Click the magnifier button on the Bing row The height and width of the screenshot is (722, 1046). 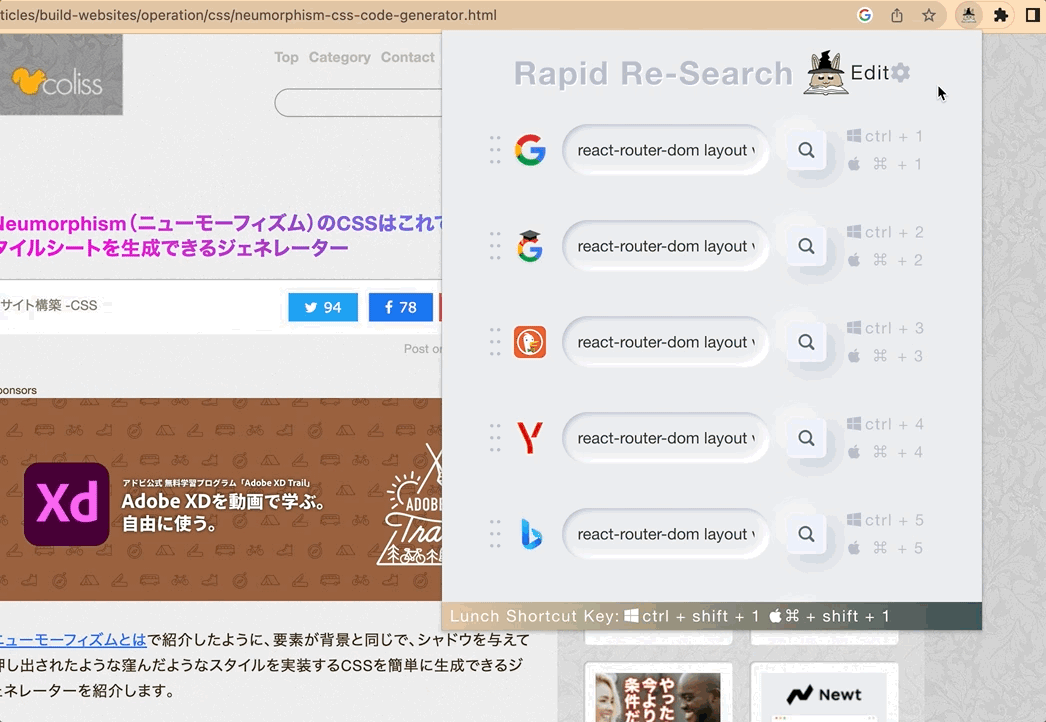(x=806, y=533)
